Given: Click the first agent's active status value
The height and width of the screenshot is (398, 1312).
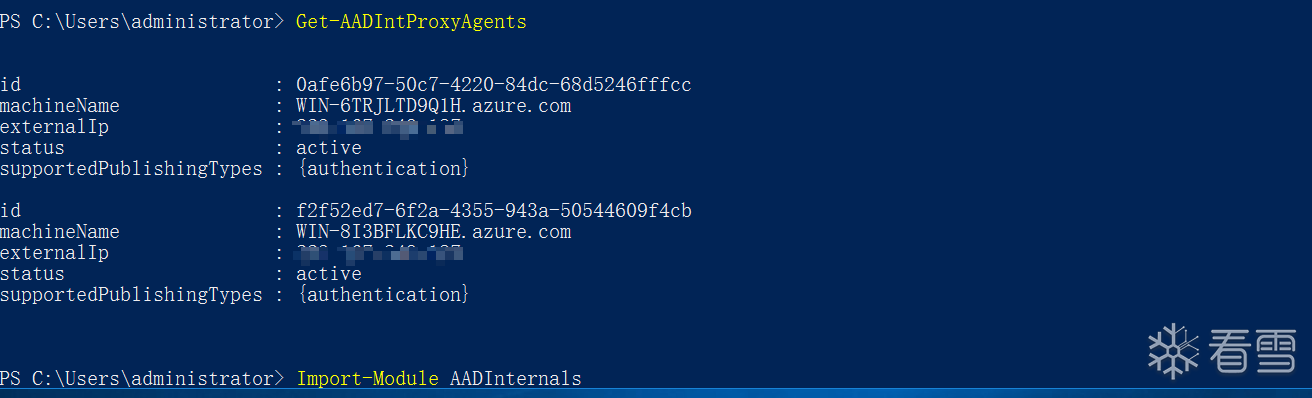Looking at the screenshot, I should coord(329,147).
